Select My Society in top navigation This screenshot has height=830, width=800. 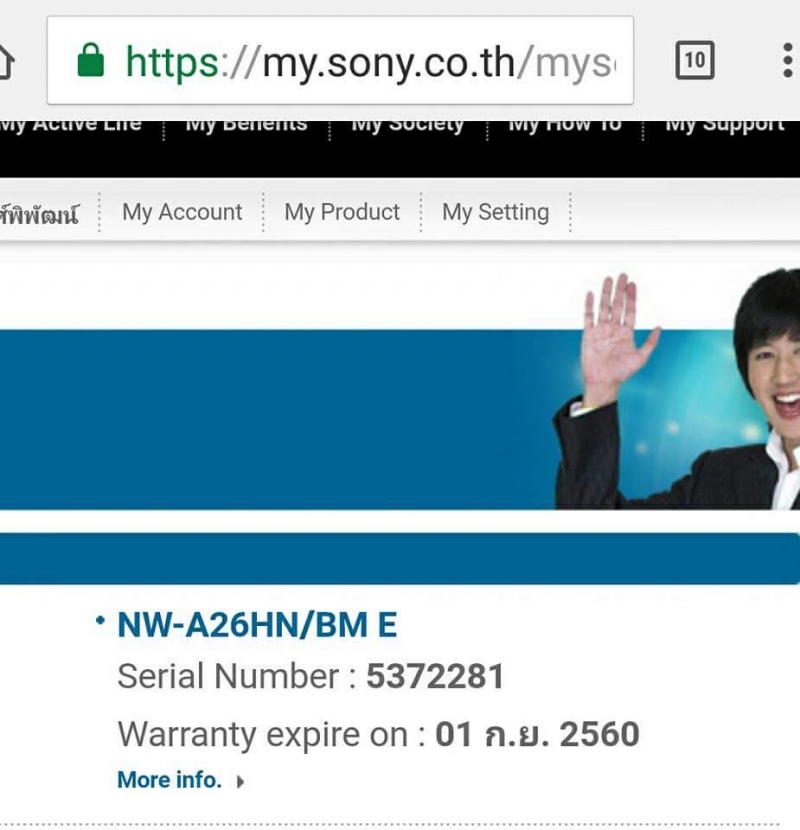point(407,126)
